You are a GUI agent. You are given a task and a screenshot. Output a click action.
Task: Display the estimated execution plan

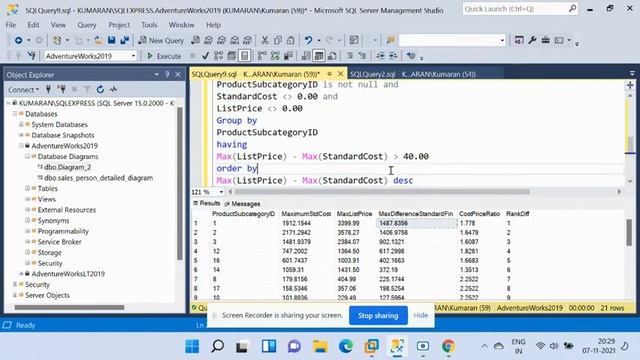(x=218, y=56)
